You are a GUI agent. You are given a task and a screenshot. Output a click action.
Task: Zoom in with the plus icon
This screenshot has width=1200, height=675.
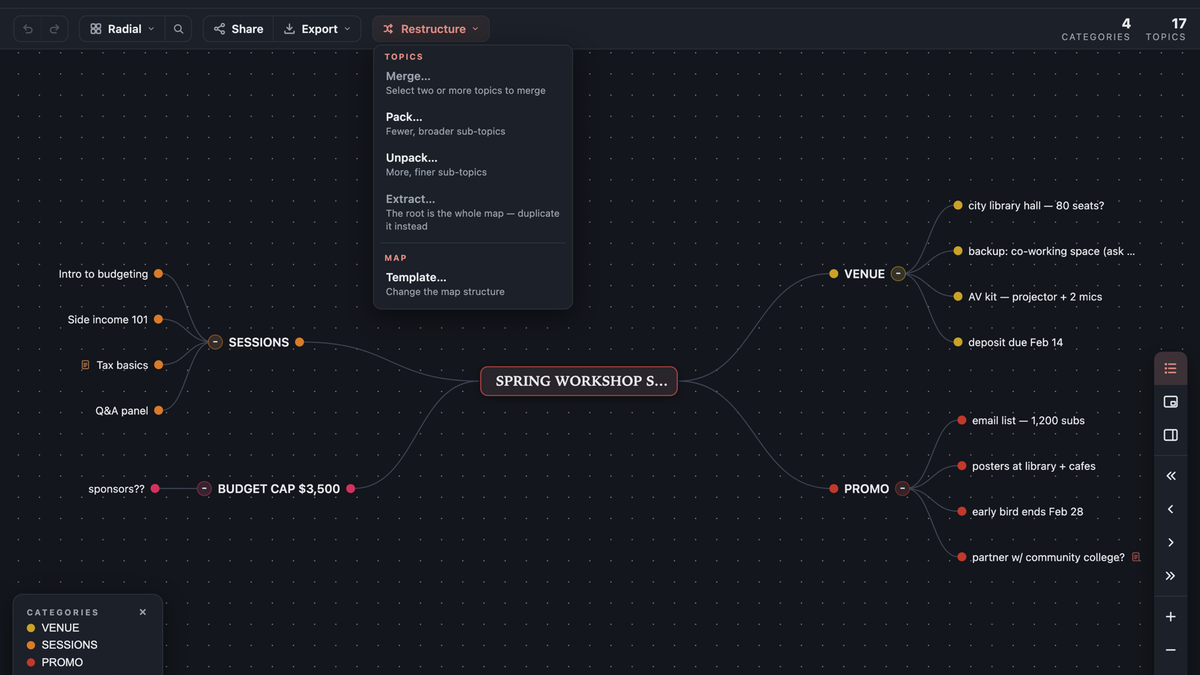(1171, 617)
